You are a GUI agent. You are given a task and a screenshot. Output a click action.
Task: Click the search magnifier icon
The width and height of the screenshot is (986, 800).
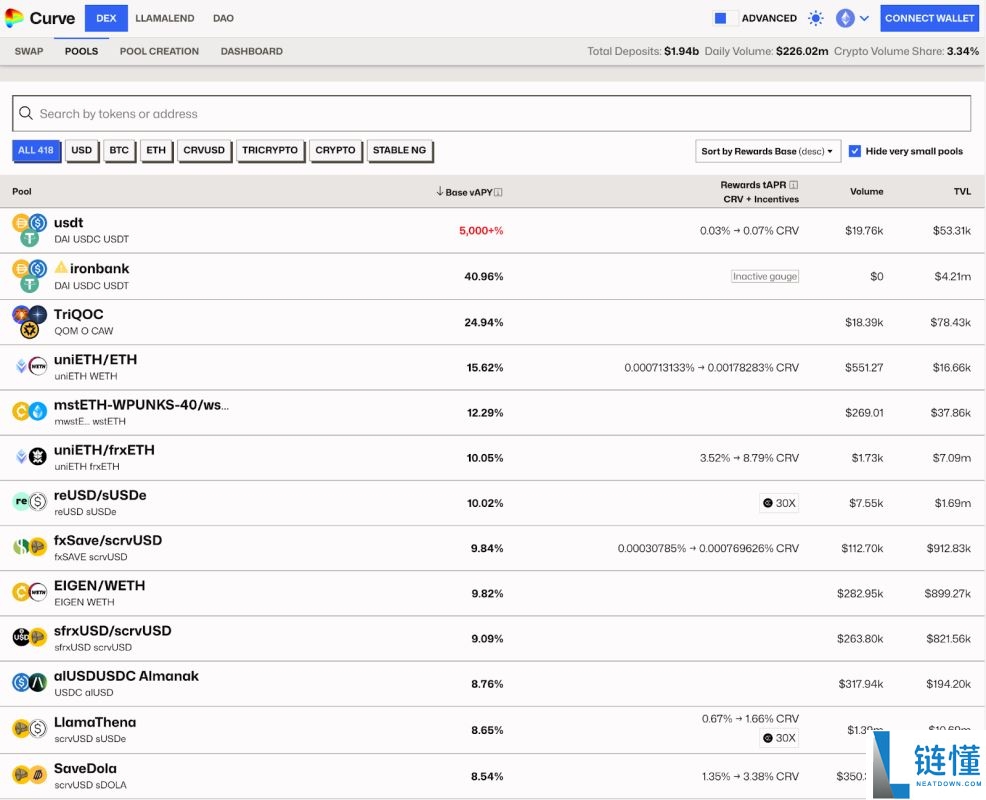tap(26, 113)
